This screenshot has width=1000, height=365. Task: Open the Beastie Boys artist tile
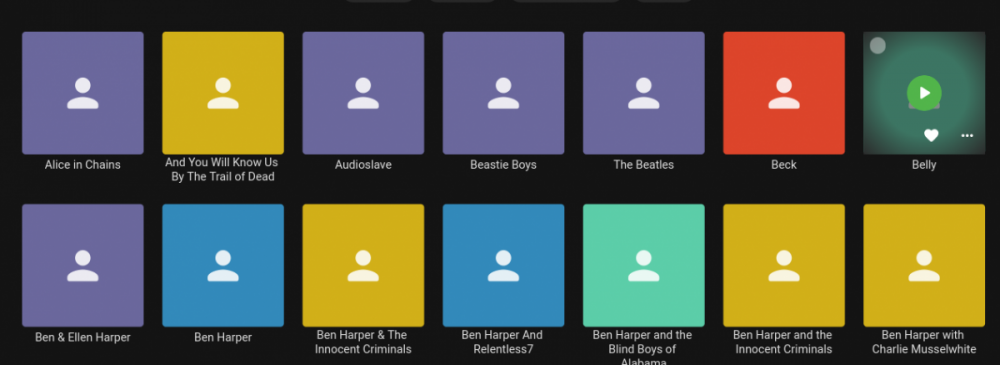click(x=504, y=93)
